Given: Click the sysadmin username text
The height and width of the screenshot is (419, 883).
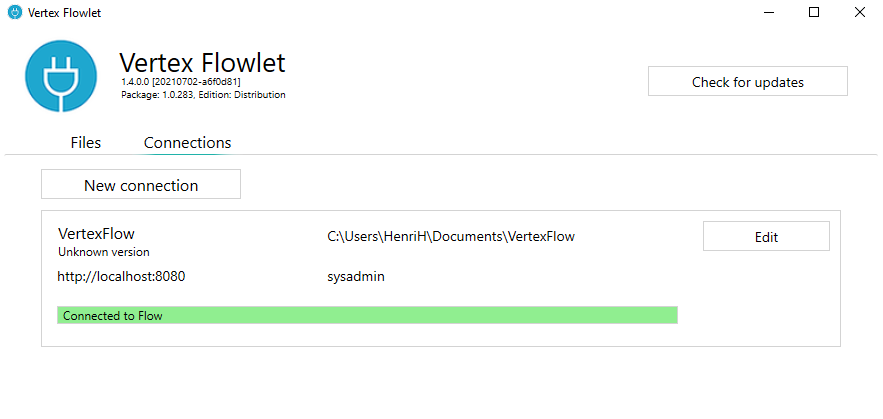Looking at the screenshot, I should 356,277.
